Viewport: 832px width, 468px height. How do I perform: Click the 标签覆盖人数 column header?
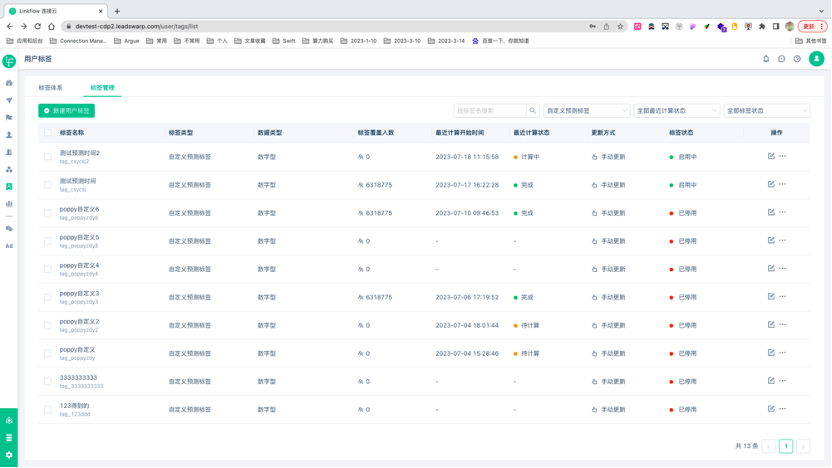point(376,133)
